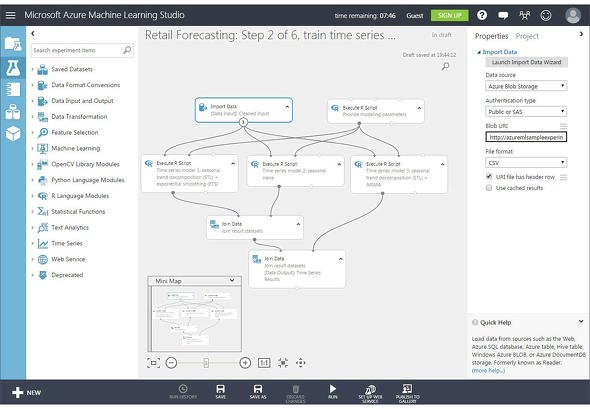590x409 pixels.
Task: Select the Experiments flask sidebar icon
Action: 13,68
